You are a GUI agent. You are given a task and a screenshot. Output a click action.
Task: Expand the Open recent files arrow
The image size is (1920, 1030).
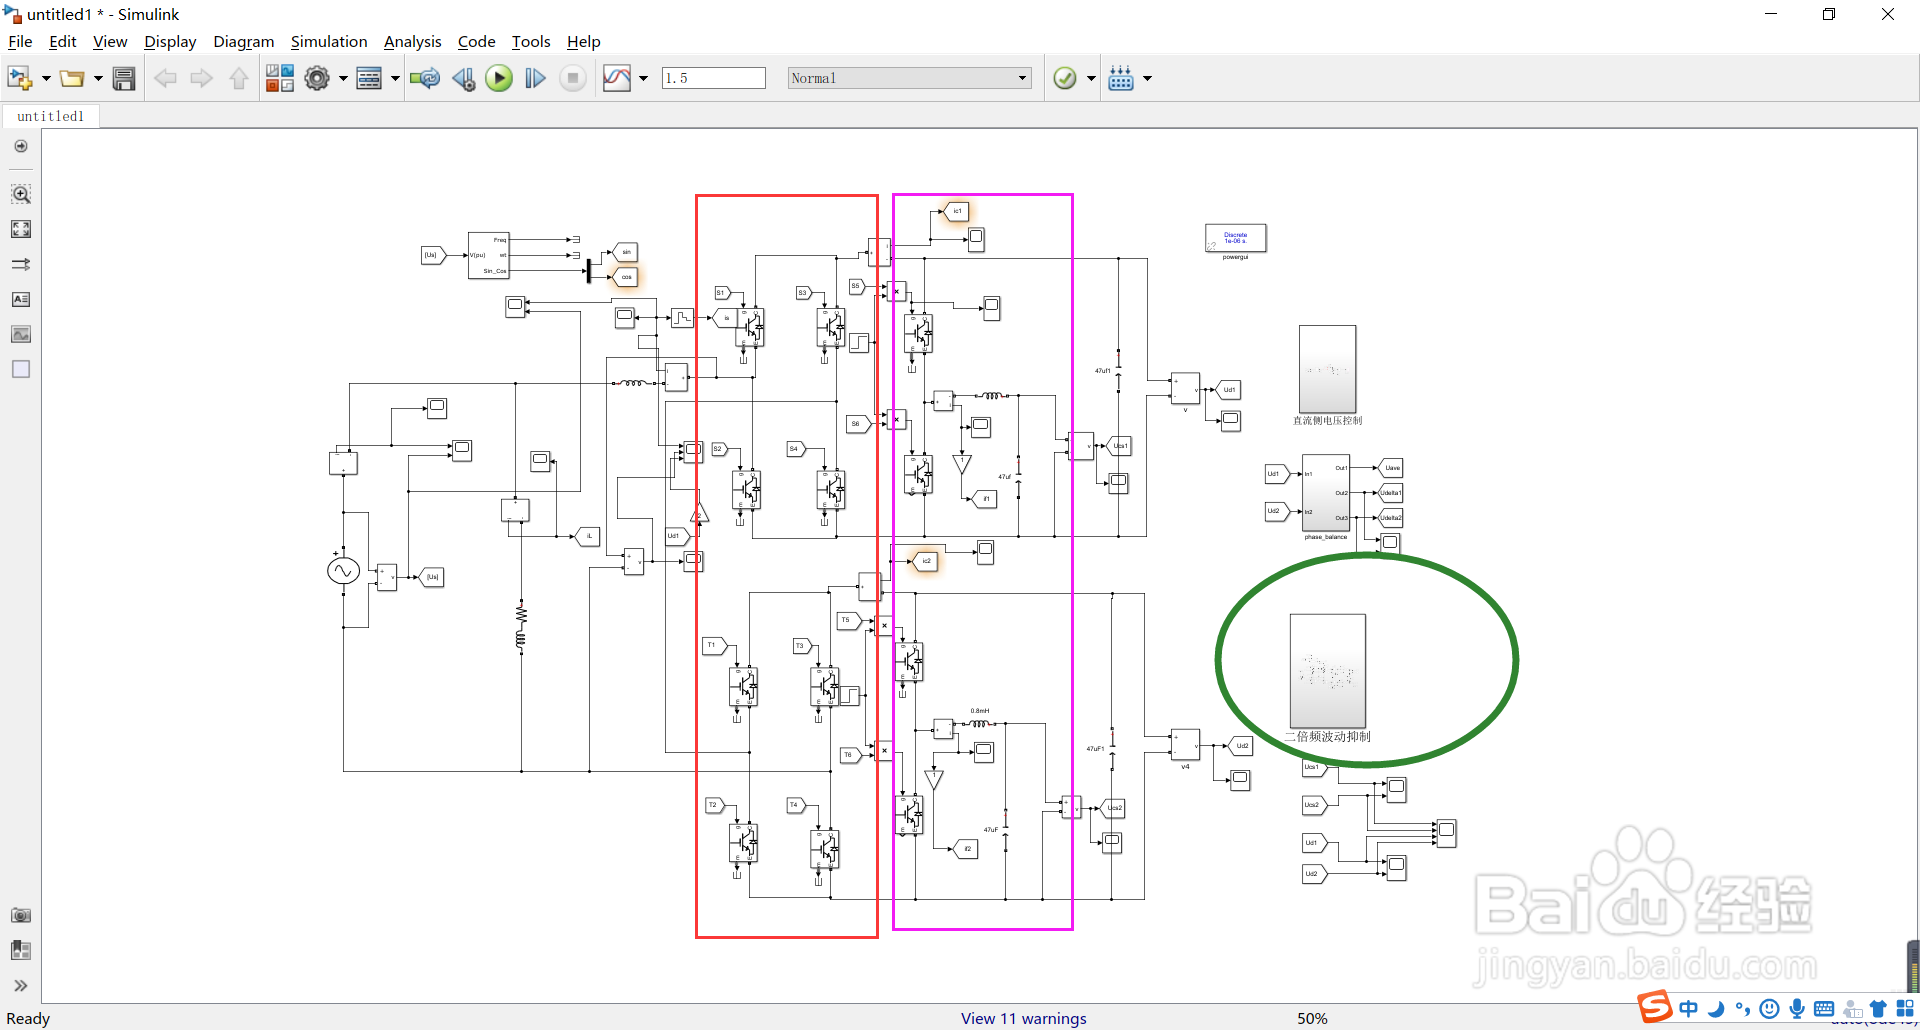pos(98,78)
